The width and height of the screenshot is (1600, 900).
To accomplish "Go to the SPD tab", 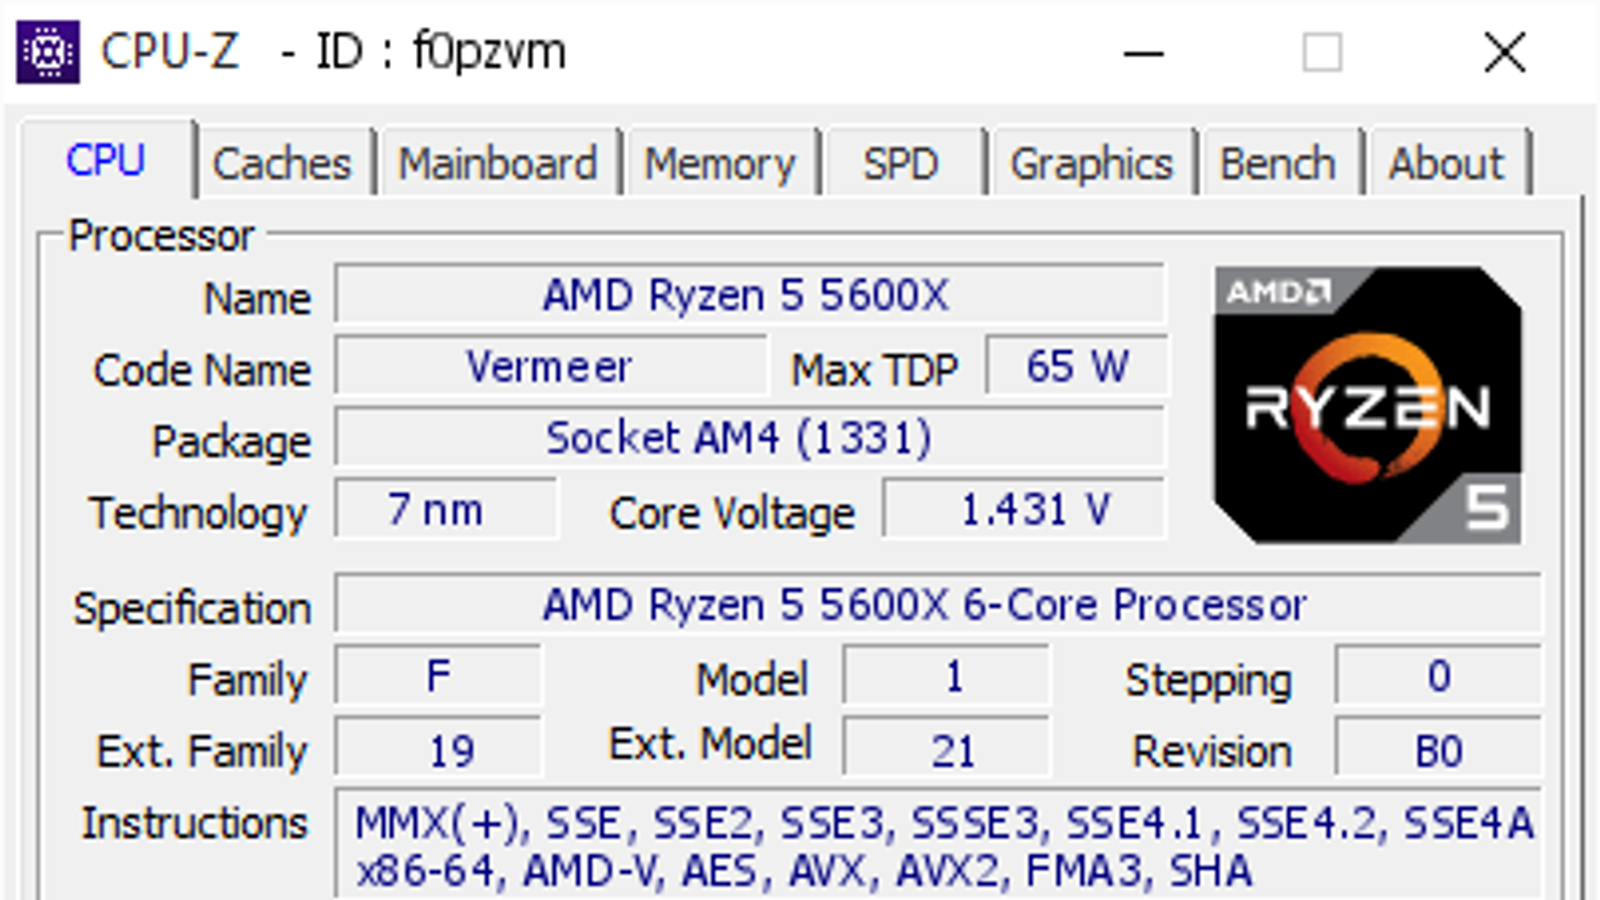I will pyautogui.click(x=901, y=164).
